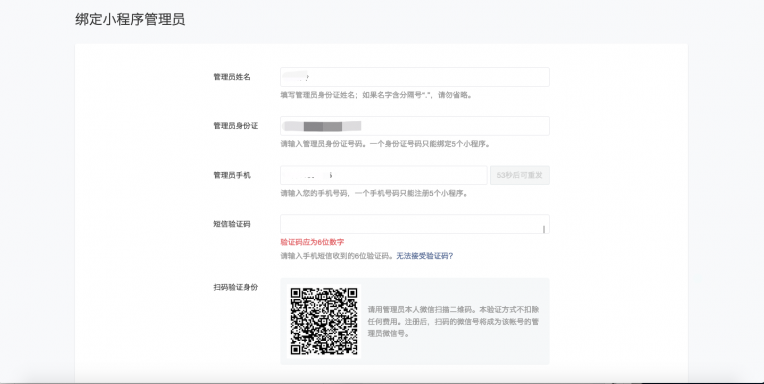Image resolution: width=764 pixels, height=384 pixels.
Task: Focus the 管理员身份证 input field
Action: [415, 126]
